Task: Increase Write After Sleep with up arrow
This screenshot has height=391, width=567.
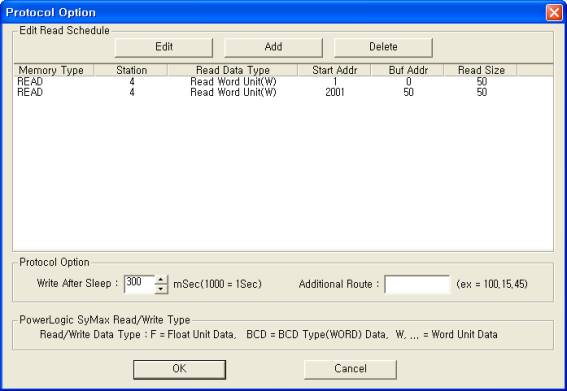Action: (161, 280)
